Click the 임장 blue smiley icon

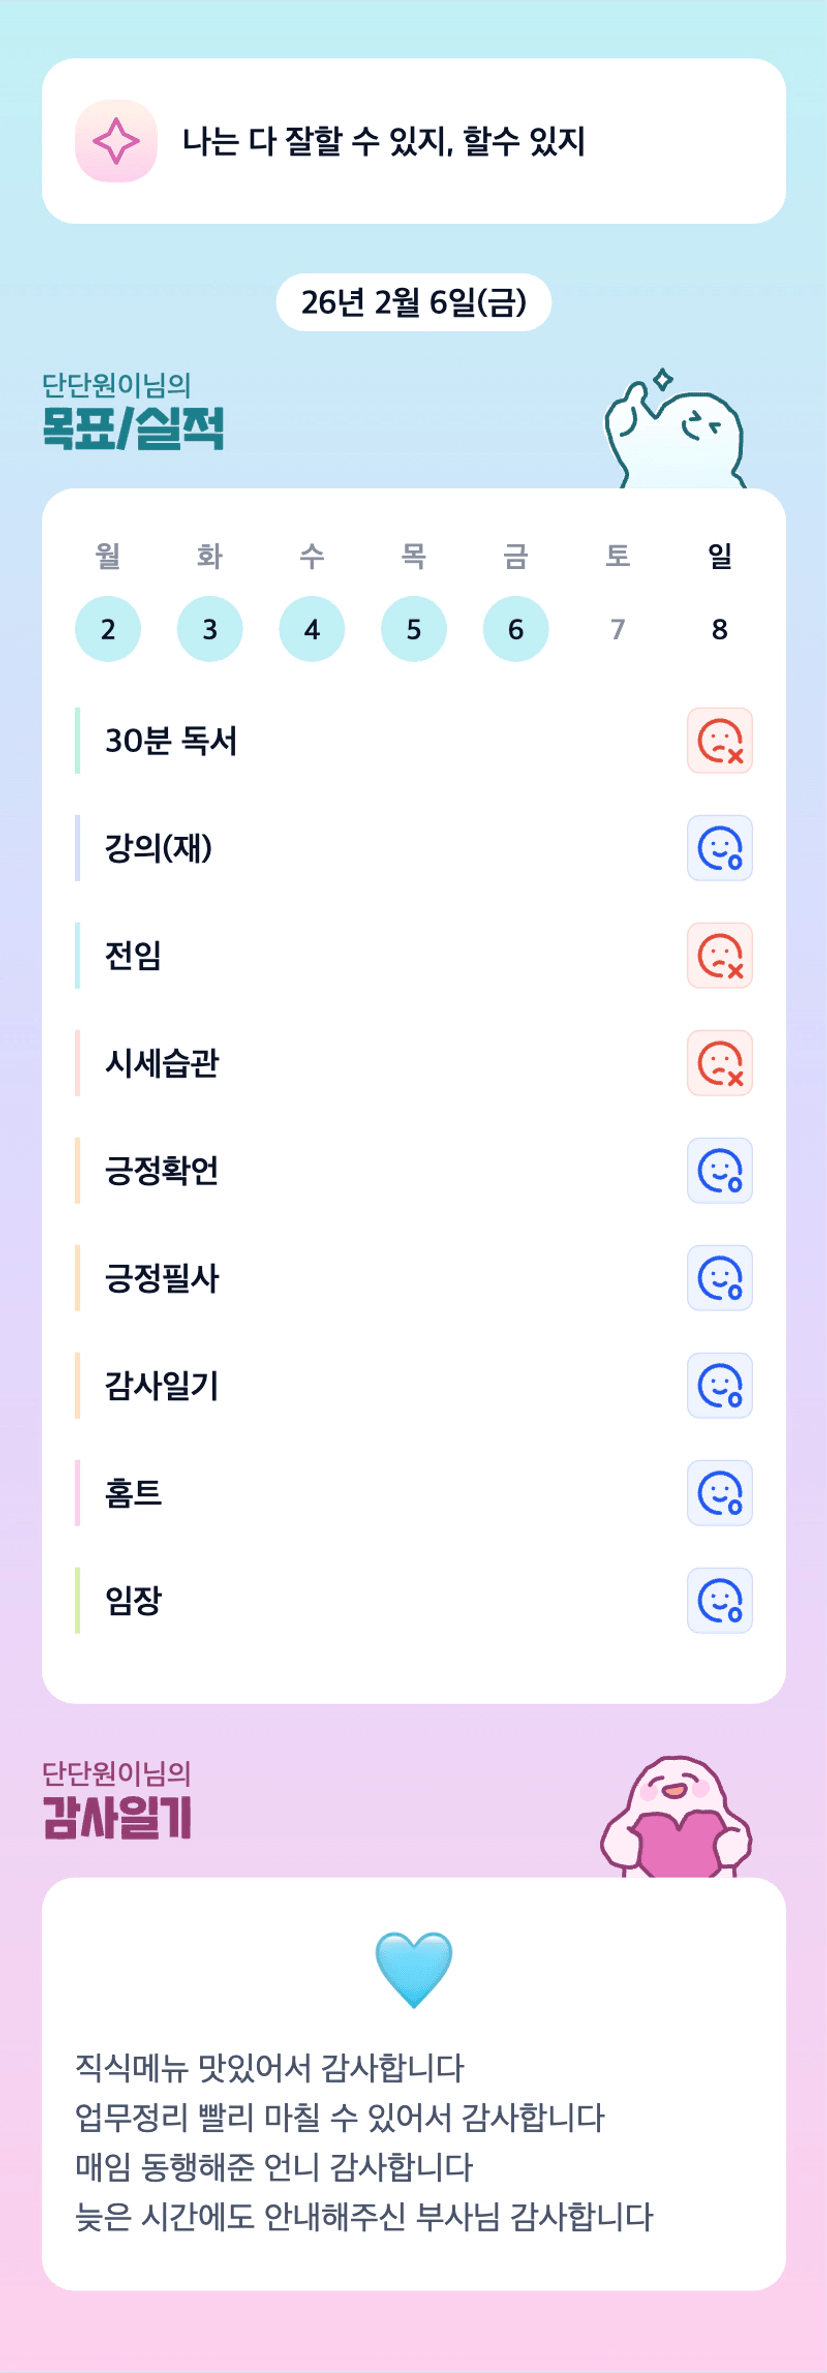[719, 1601]
